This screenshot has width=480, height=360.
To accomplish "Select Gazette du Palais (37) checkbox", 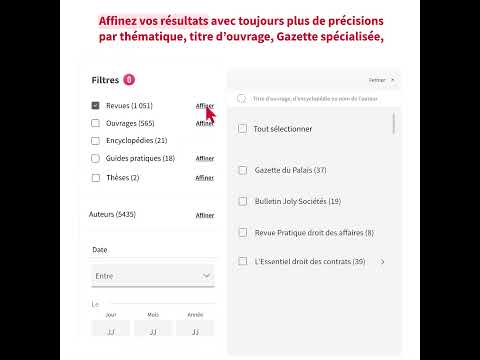I will [243, 170].
